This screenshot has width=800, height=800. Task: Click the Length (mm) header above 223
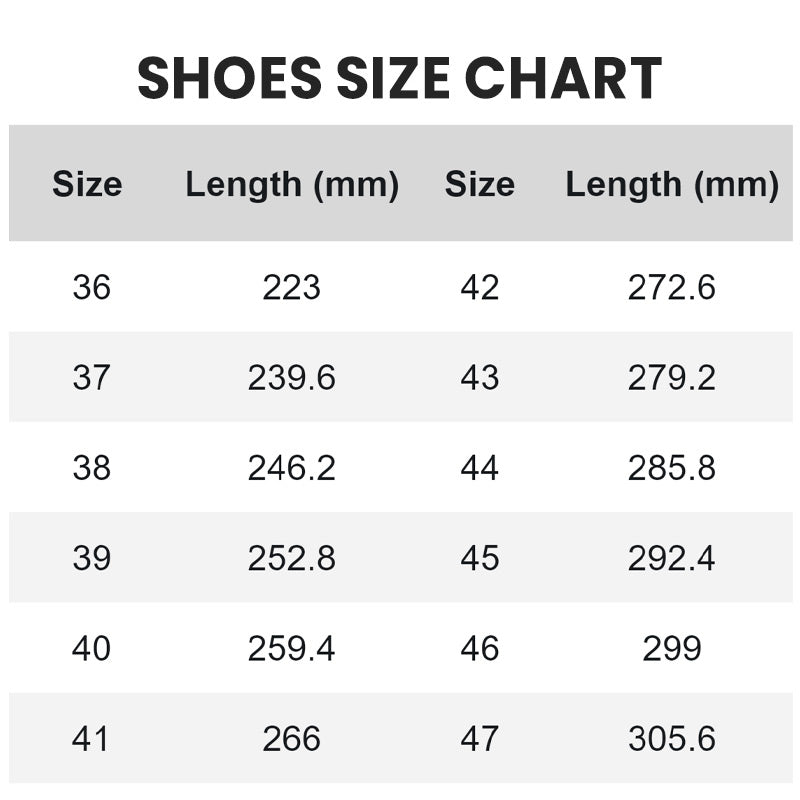click(292, 184)
